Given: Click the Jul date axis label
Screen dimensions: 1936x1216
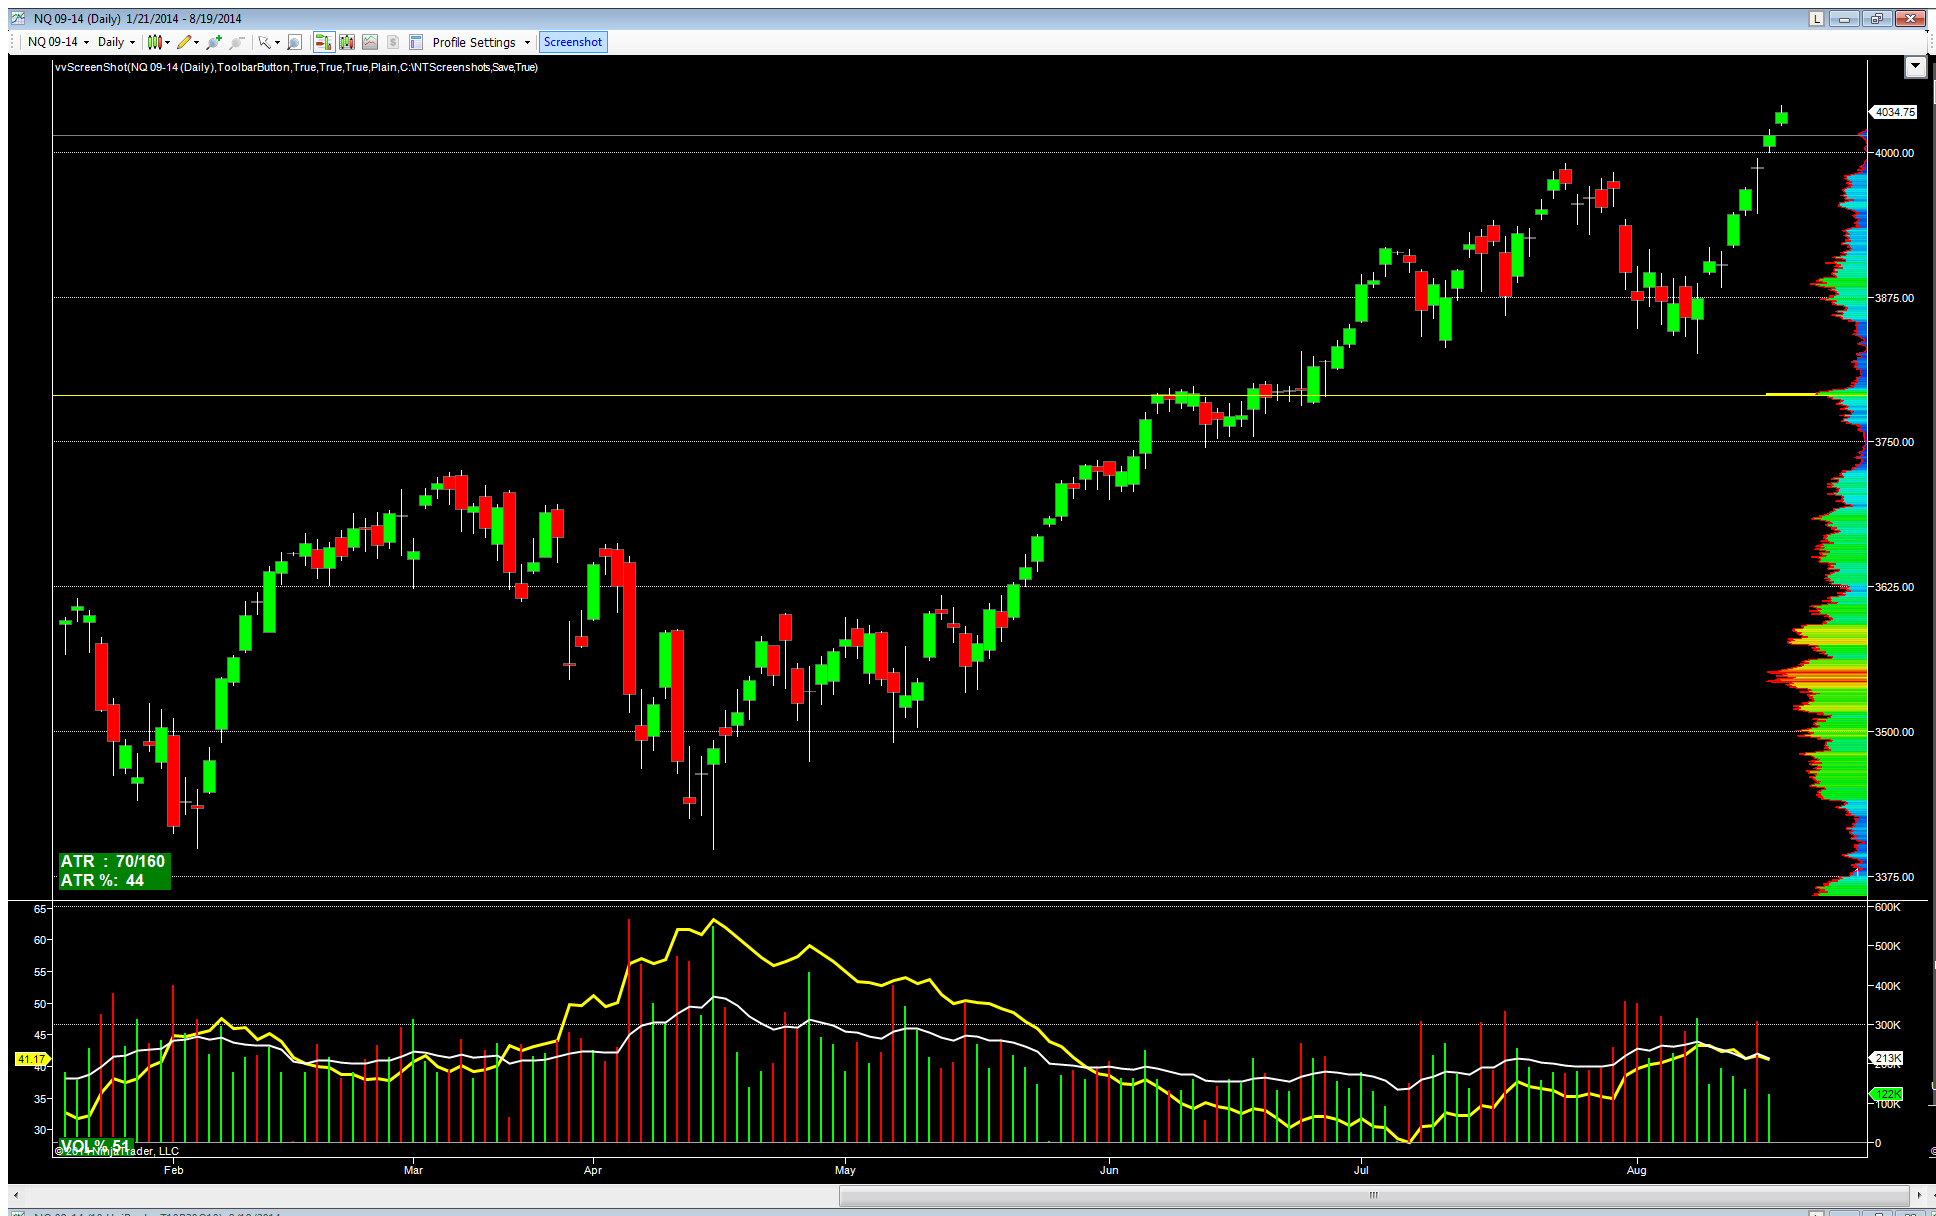Looking at the screenshot, I should [1361, 1170].
